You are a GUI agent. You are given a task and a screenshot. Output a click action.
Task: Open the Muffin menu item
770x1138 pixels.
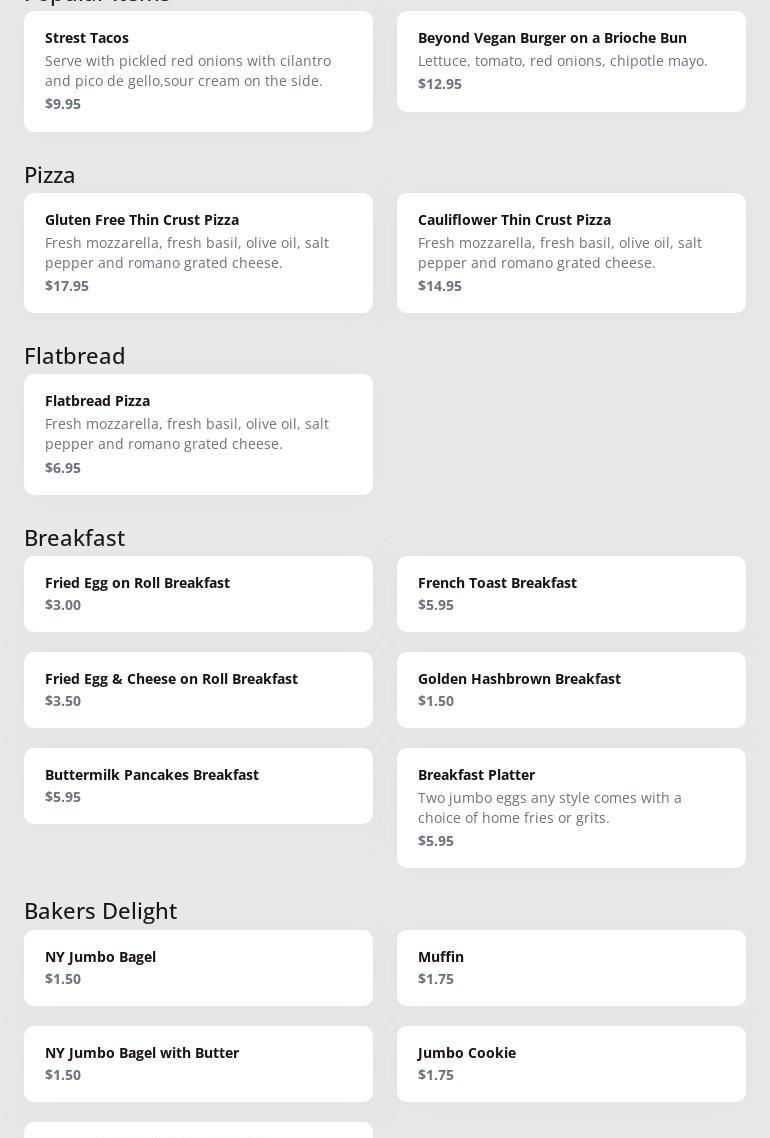[x=571, y=968]
